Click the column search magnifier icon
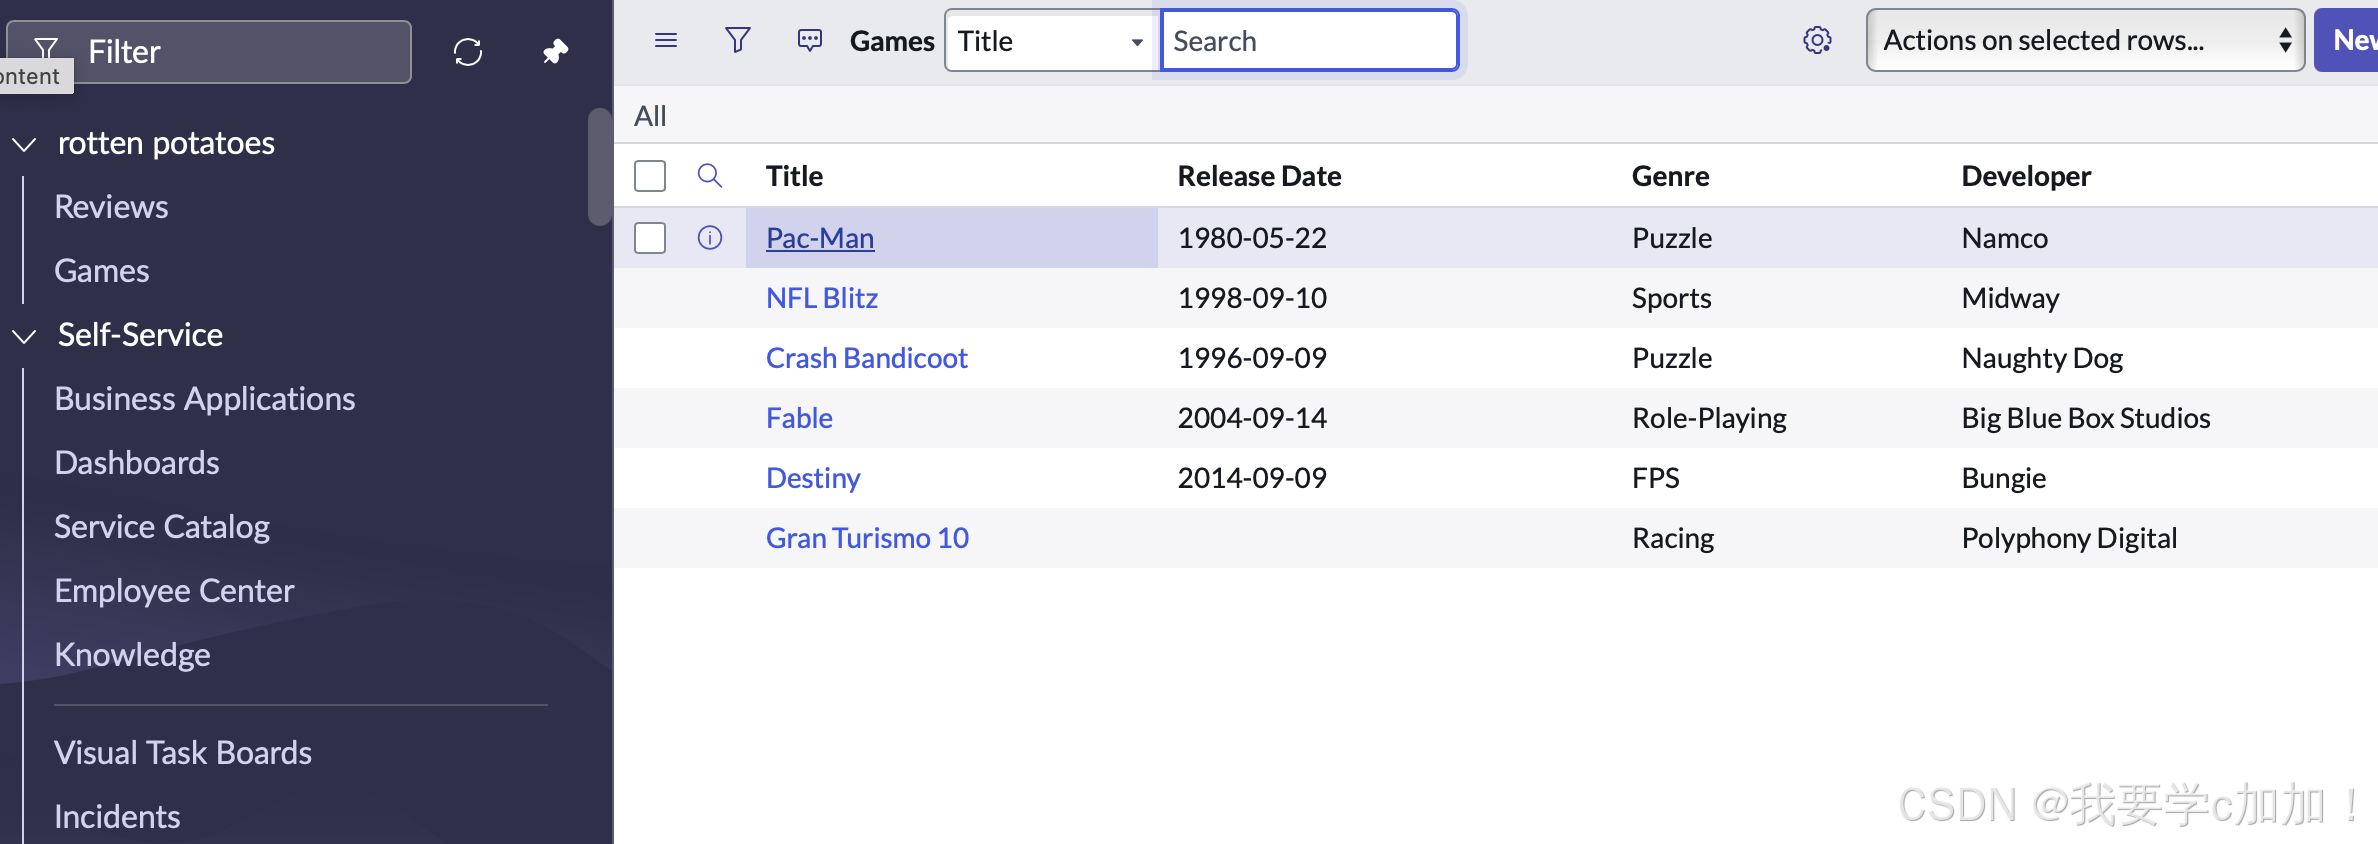 click(710, 176)
